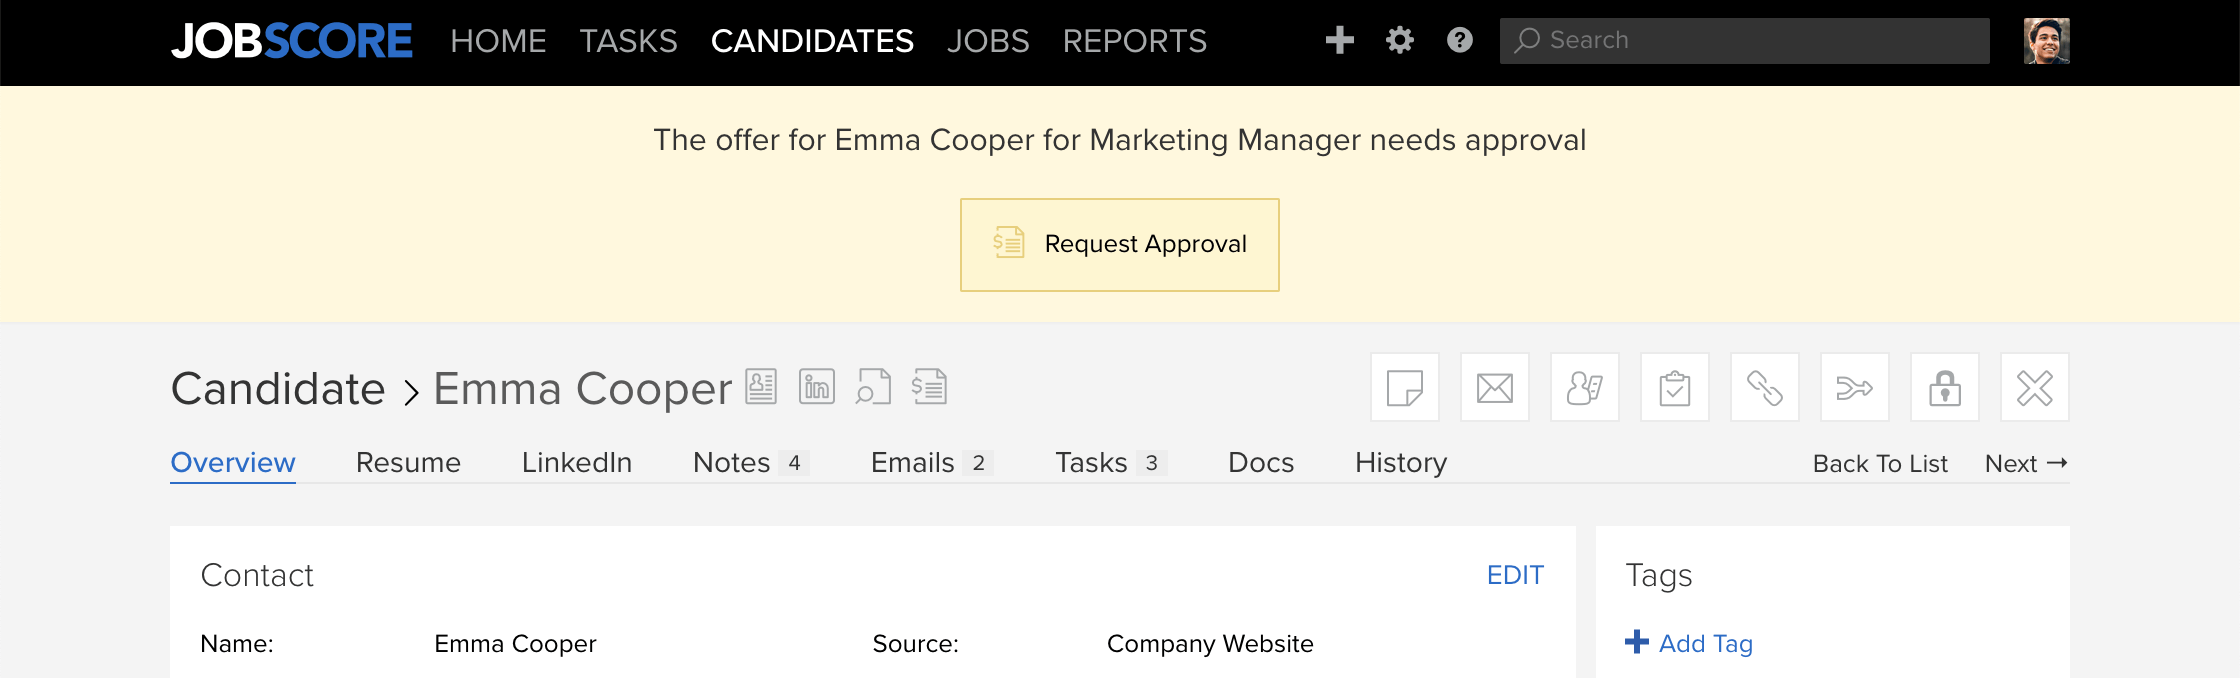This screenshot has width=2240, height=678.
Task: Click Back To List link
Action: 1880,464
